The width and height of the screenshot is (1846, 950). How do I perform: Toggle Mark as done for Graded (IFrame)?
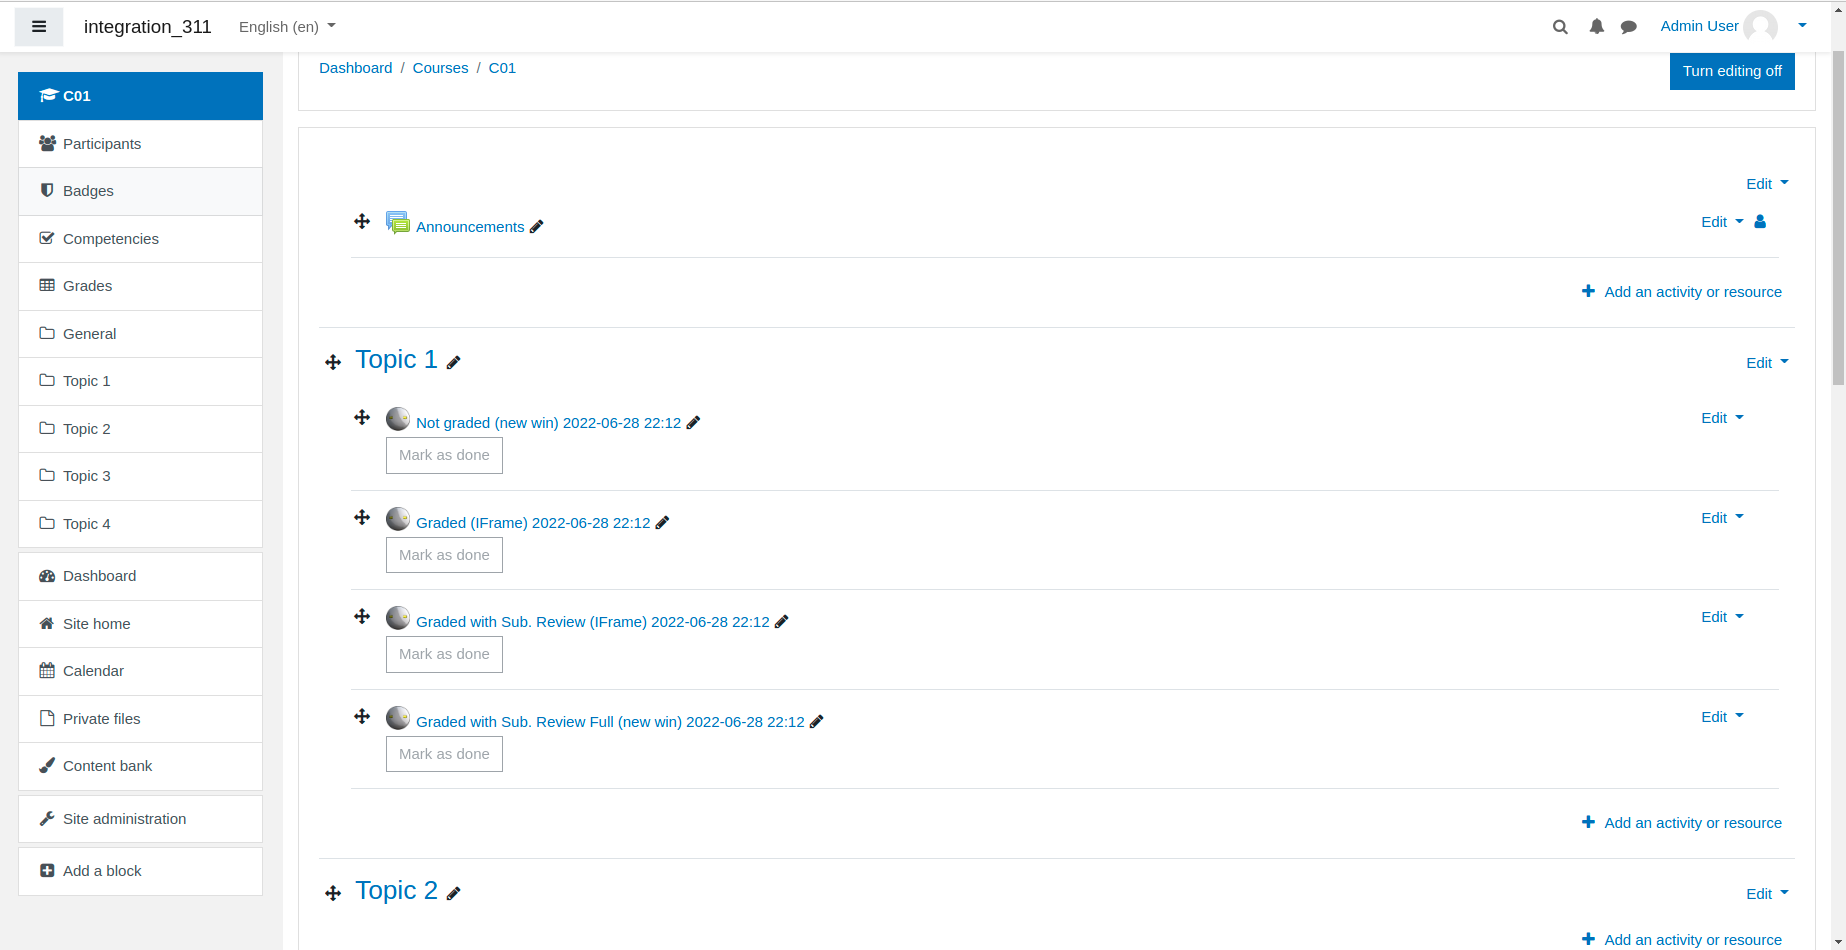(444, 555)
